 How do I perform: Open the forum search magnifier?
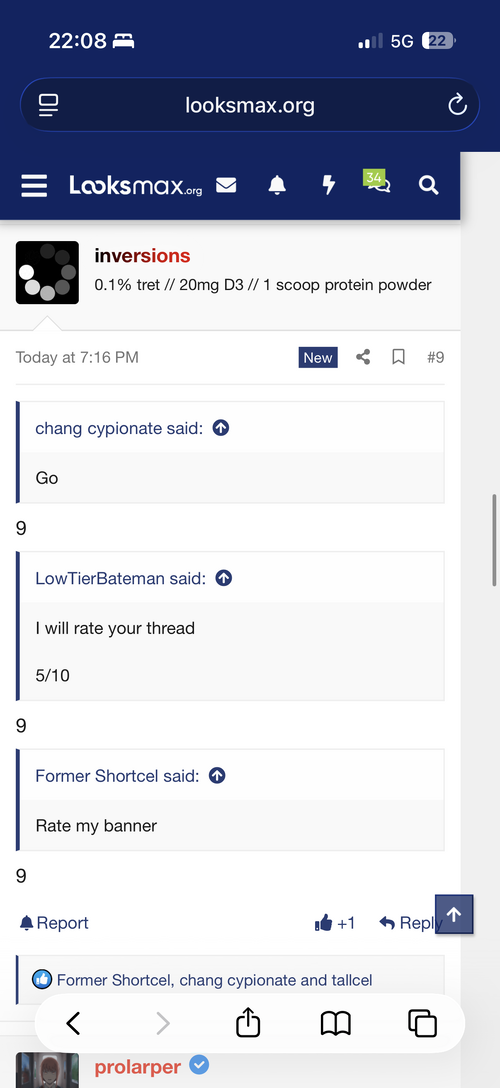[x=429, y=185]
